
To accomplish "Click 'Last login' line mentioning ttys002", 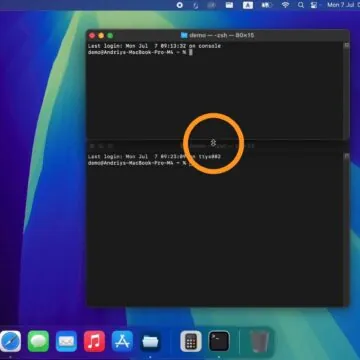I will tap(154, 157).
